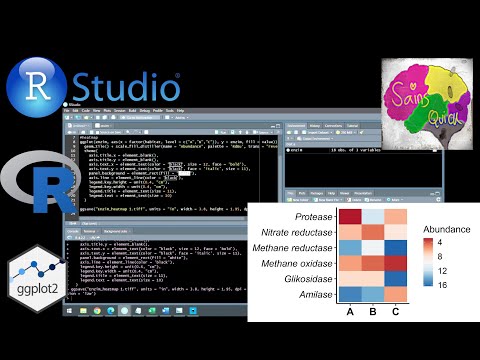
Task: Open the Session menu
Action: 120,111
